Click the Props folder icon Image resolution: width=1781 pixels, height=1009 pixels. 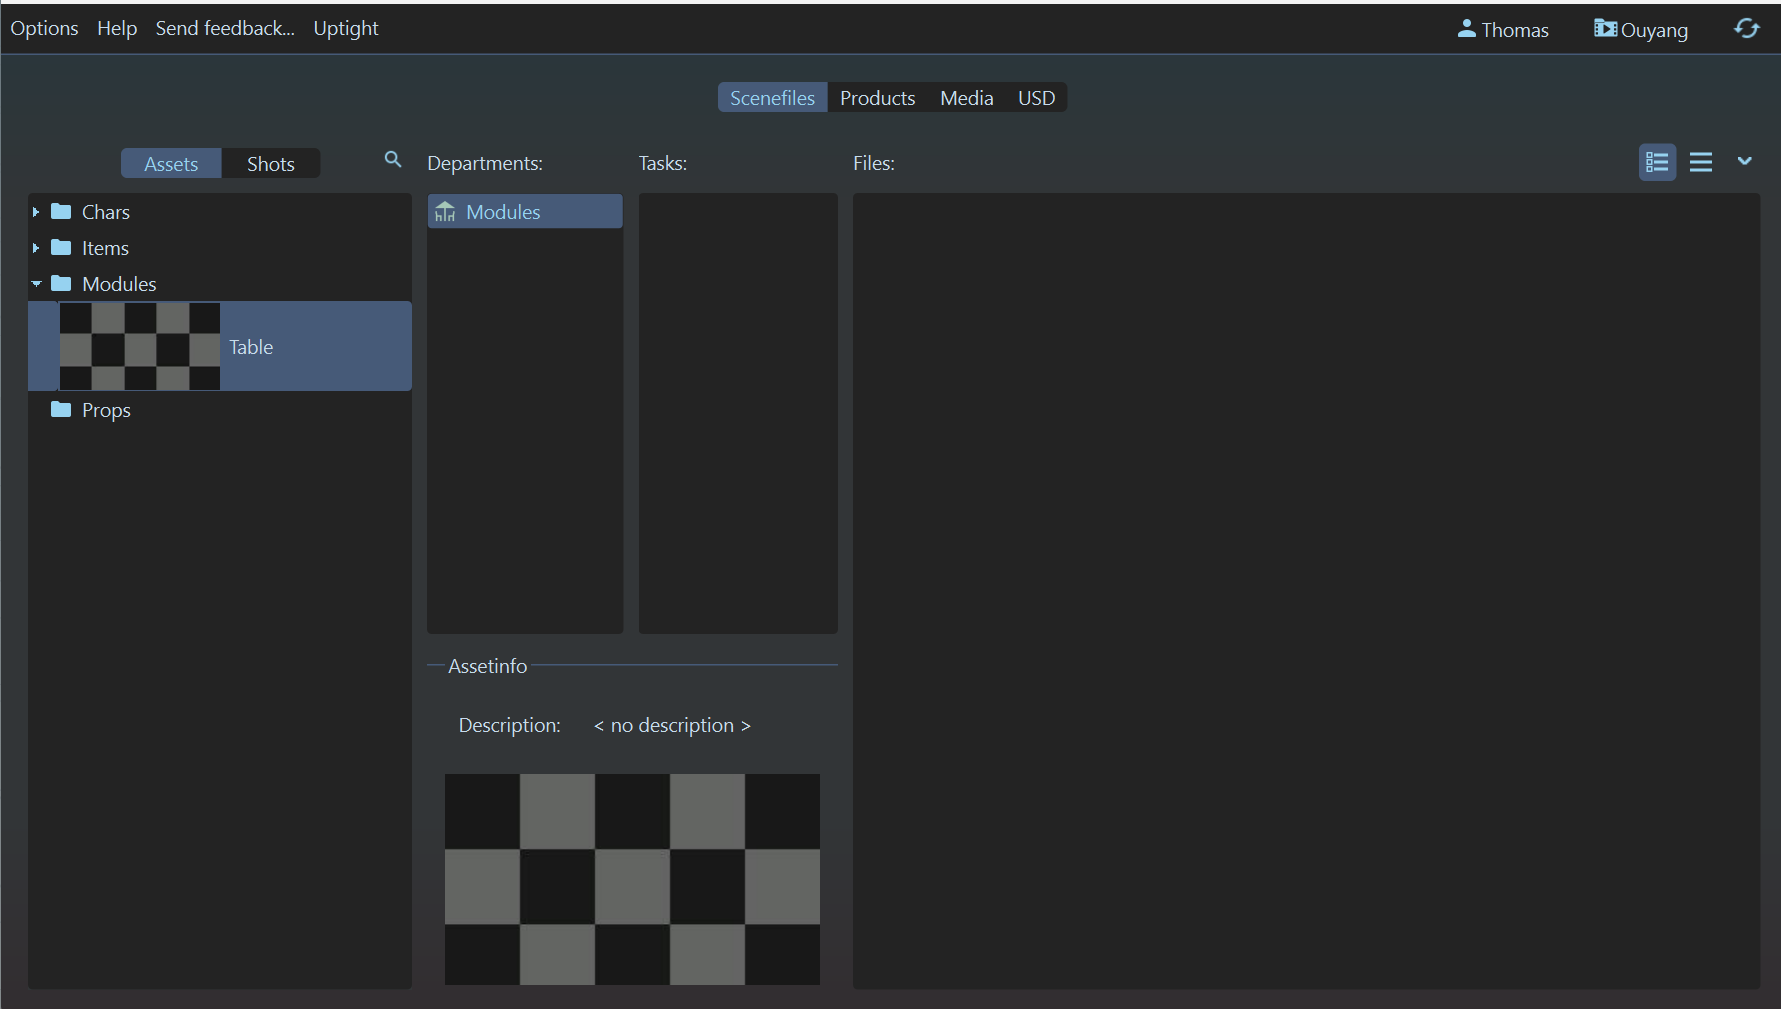[x=61, y=410]
